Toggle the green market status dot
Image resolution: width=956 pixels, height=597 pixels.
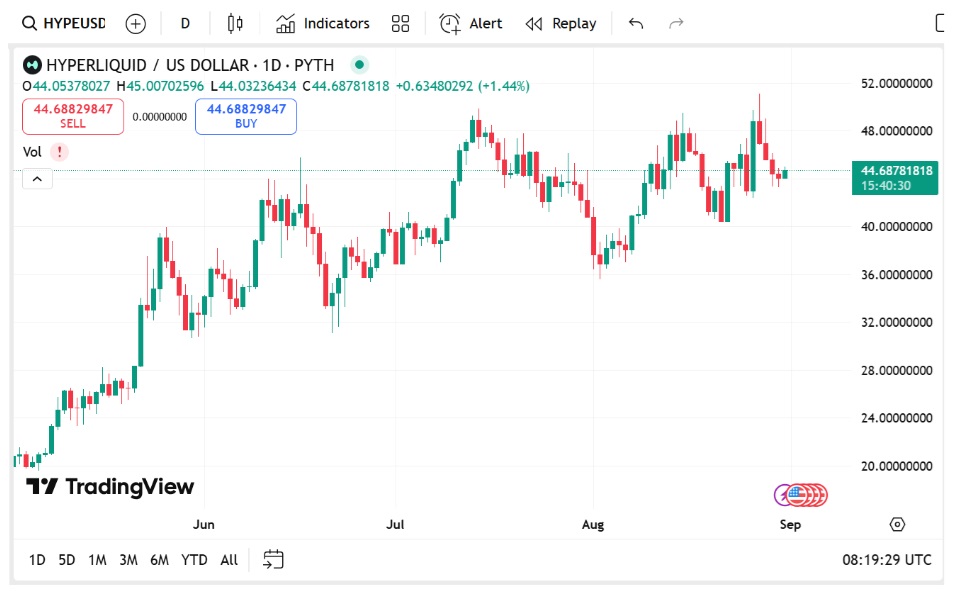[x=359, y=64]
